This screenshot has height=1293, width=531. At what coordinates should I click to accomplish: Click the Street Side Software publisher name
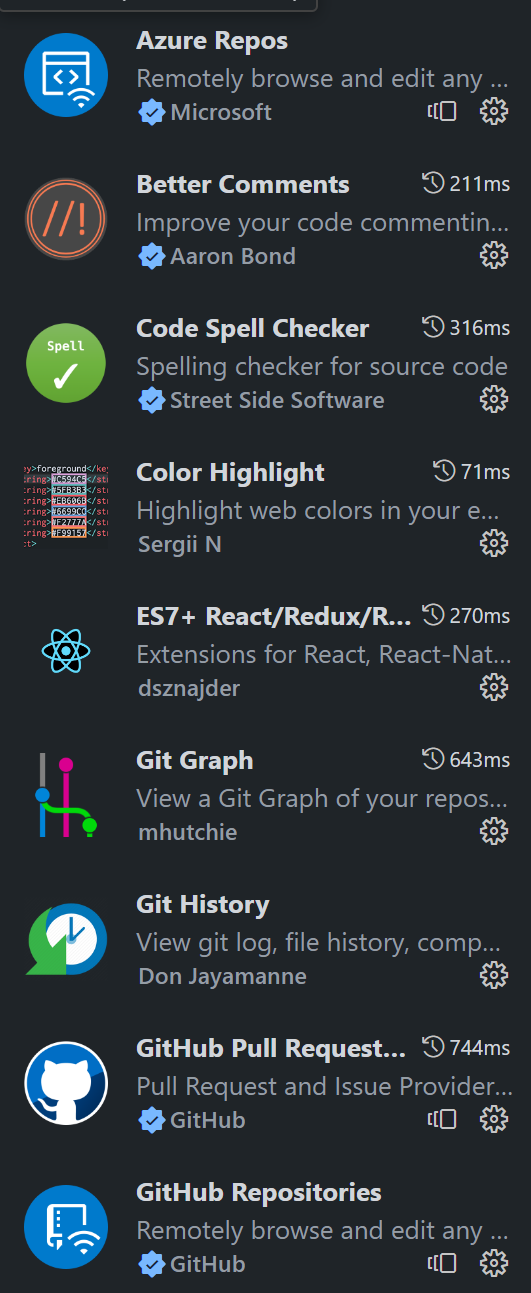[277, 400]
